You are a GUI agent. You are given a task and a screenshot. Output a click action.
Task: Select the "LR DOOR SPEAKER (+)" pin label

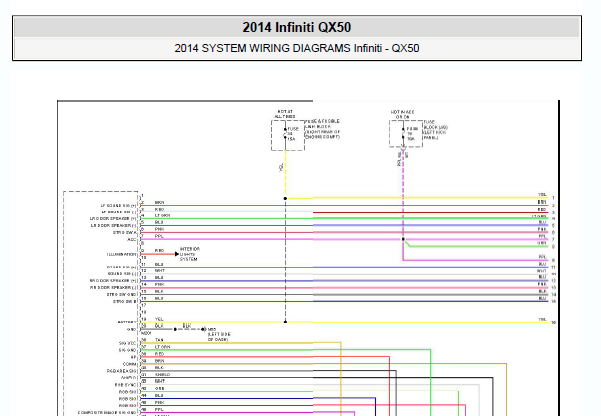(113, 219)
